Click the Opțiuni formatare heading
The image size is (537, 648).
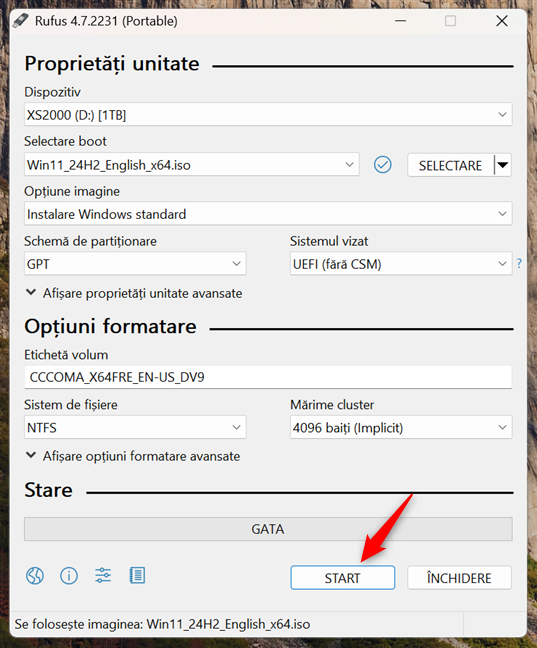coord(110,326)
